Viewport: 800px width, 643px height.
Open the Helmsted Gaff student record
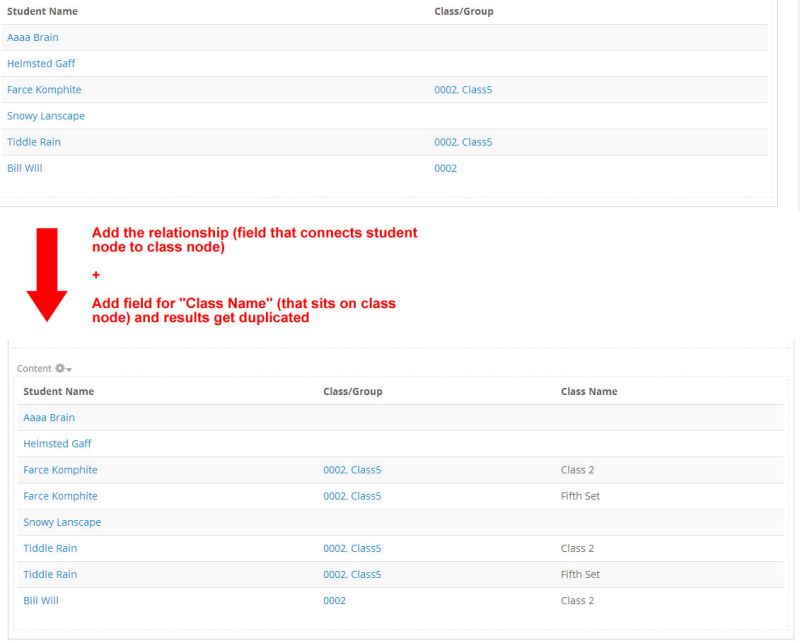pyautogui.click(x=40, y=63)
